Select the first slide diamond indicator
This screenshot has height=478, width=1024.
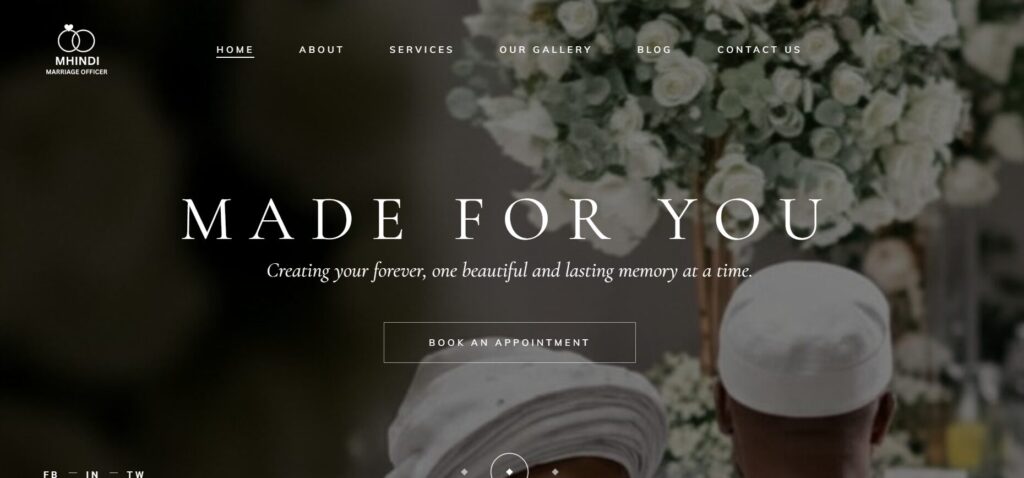tap(464, 471)
